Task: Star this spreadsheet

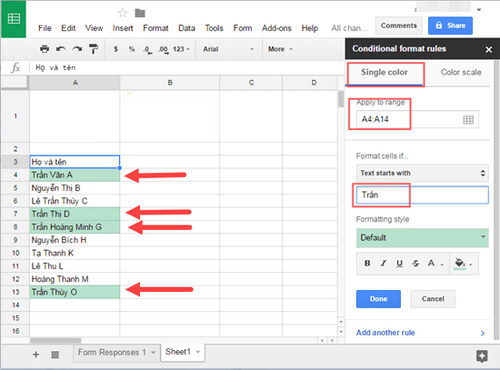Action: [122, 13]
